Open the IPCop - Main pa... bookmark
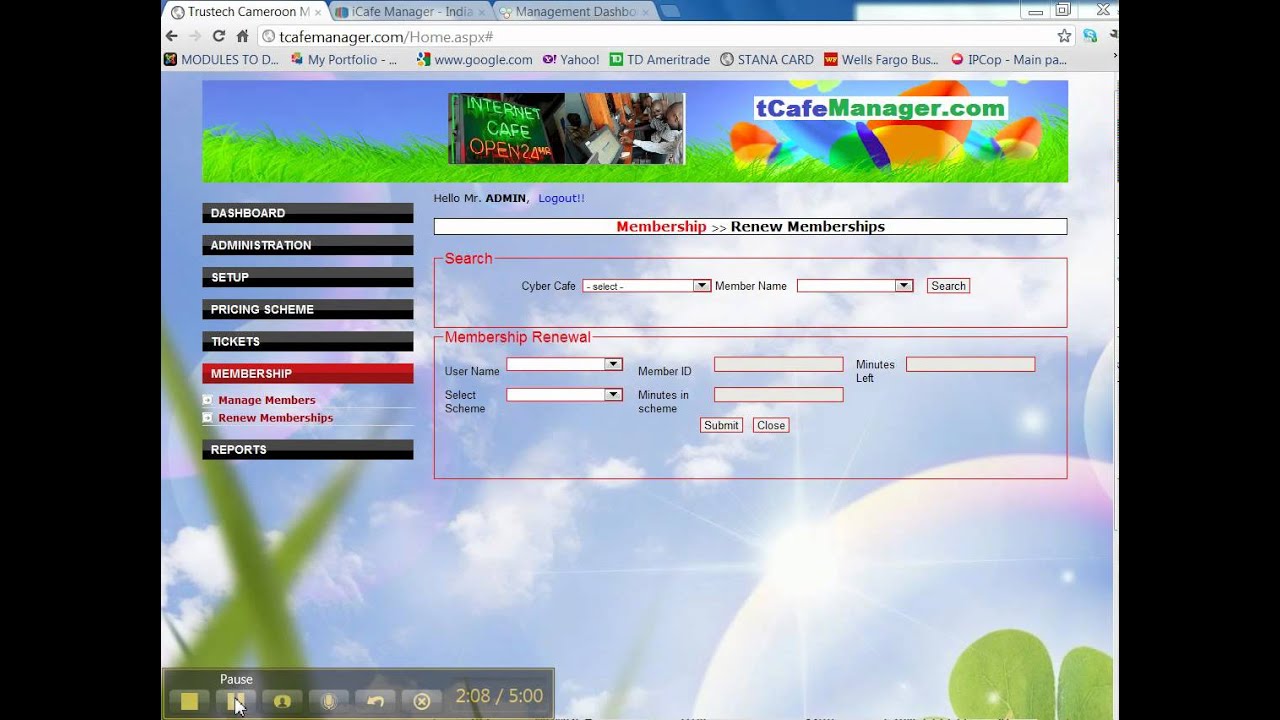The image size is (1280, 720). click(x=1009, y=60)
